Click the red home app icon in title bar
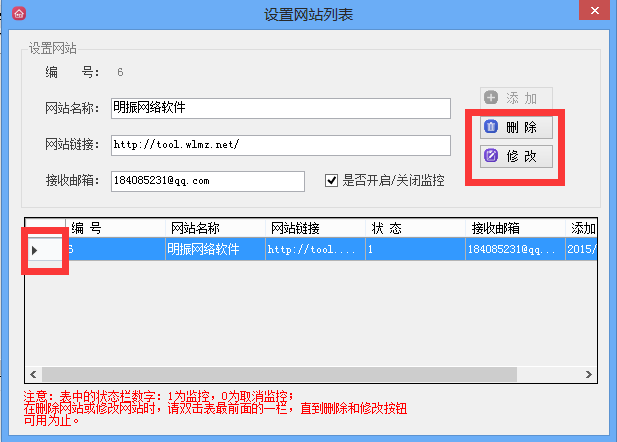 click(x=19, y=14)
